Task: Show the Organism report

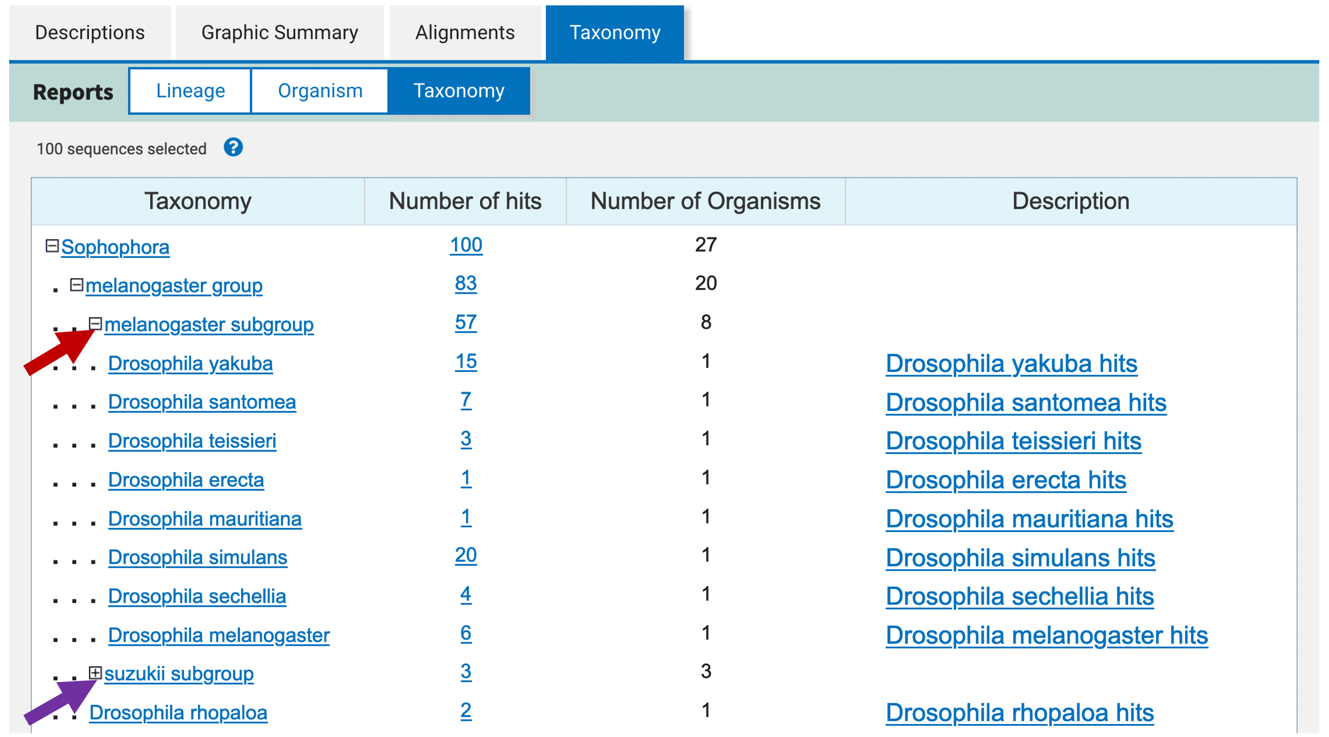Action: click(x=320, y=91)
